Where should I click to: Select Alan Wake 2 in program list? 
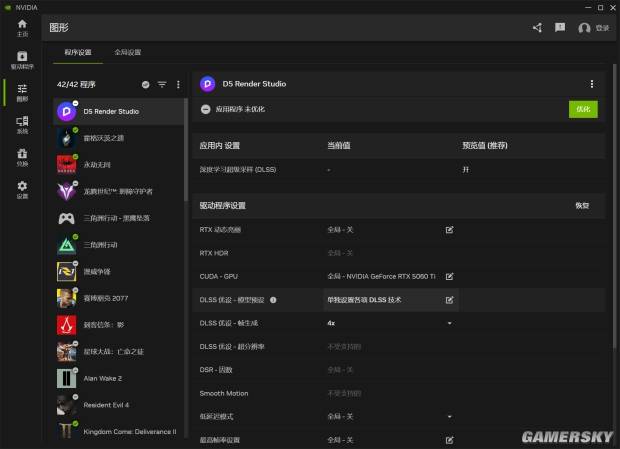click(x=119, y=378)
